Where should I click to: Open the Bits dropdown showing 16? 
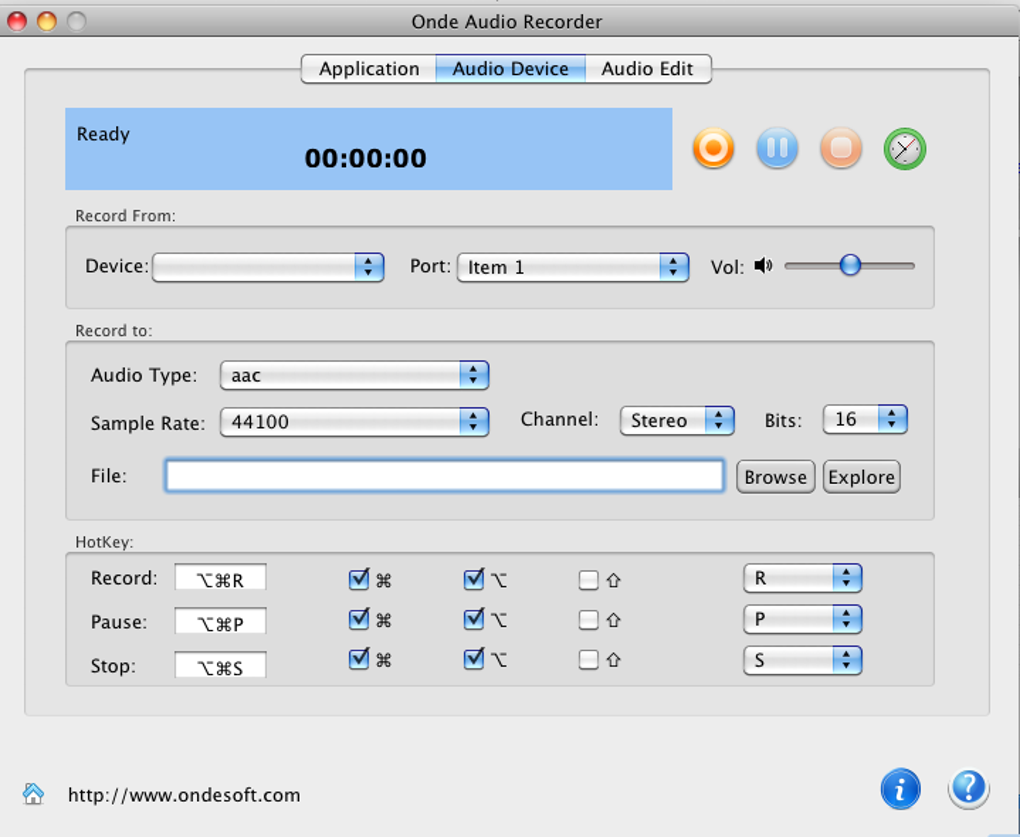pyautogui.click(x=865, y=419)
